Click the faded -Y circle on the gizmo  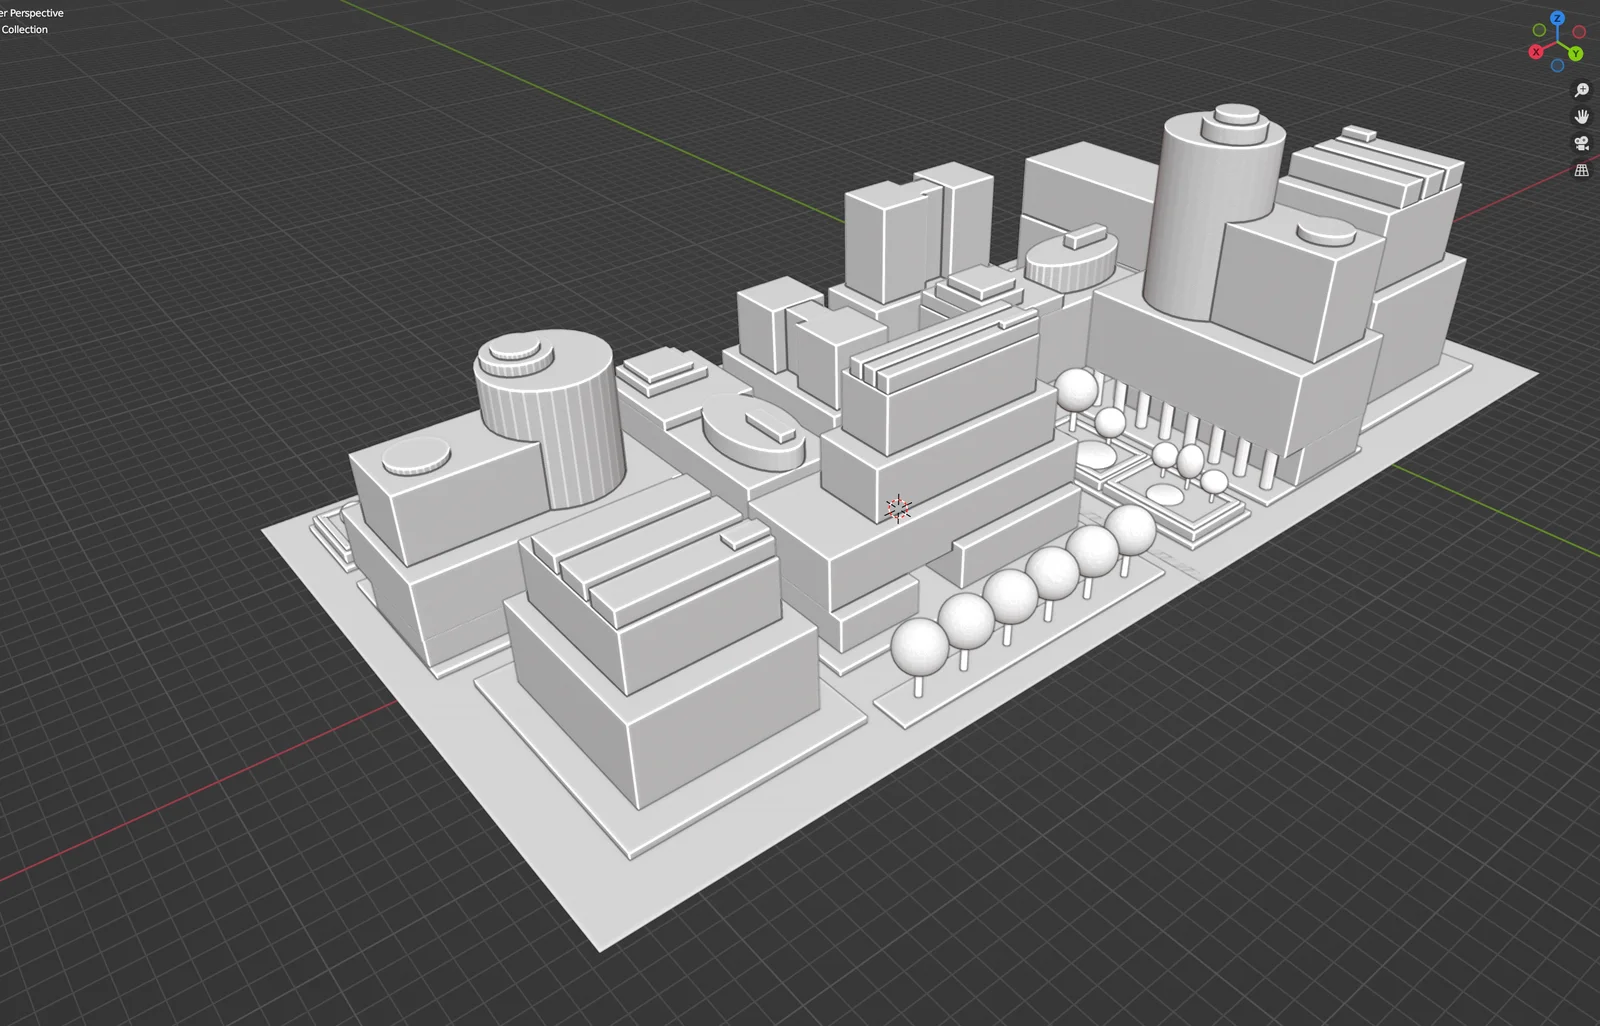1539,30
